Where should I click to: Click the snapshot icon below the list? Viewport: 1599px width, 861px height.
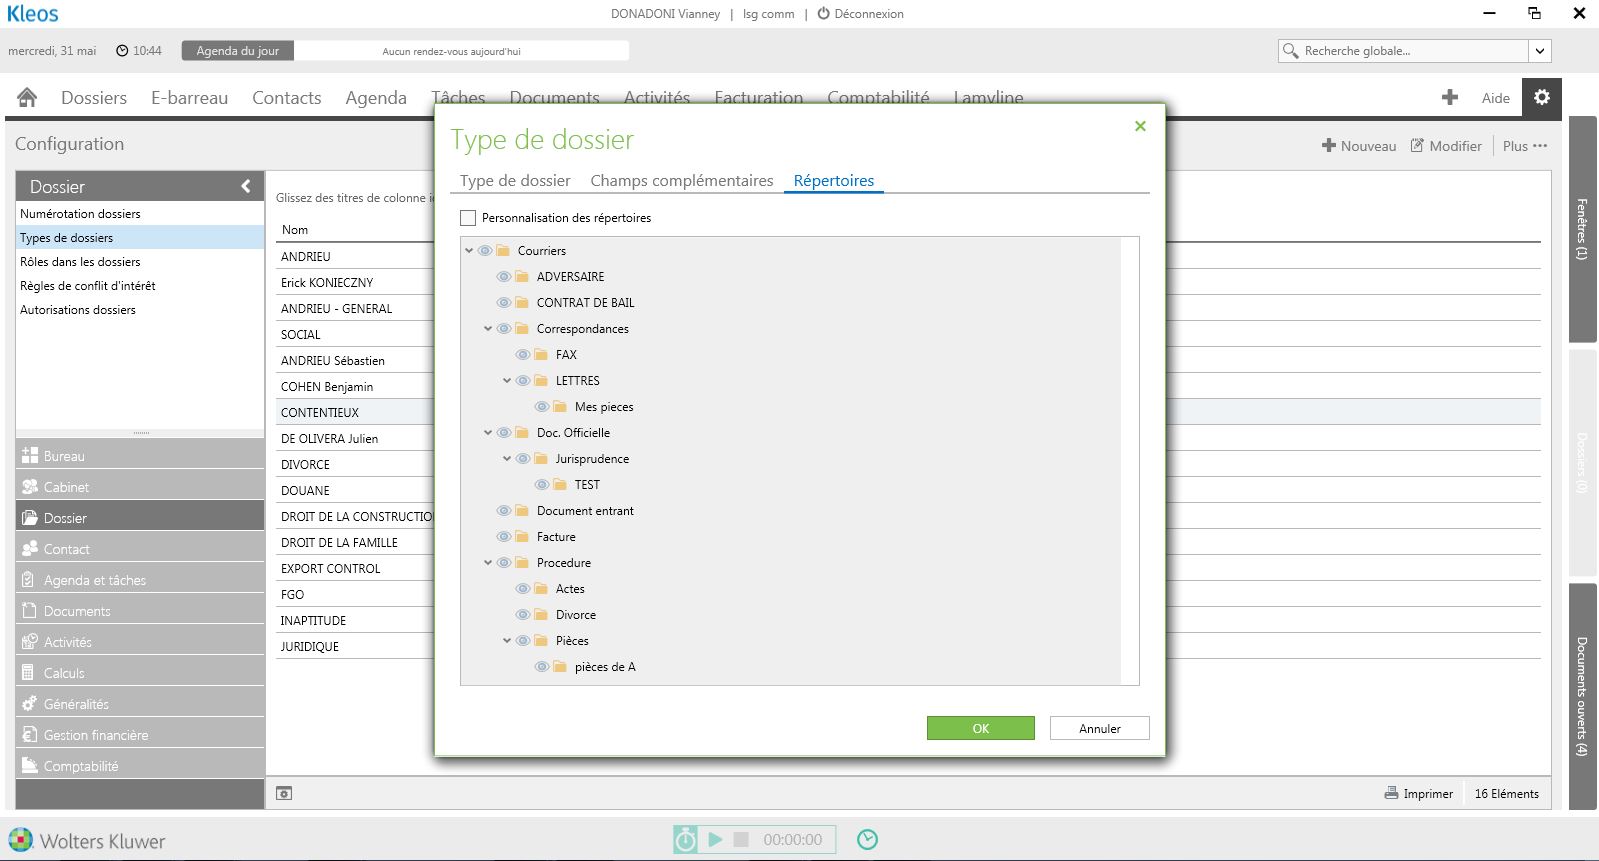[x=284, y=793]
